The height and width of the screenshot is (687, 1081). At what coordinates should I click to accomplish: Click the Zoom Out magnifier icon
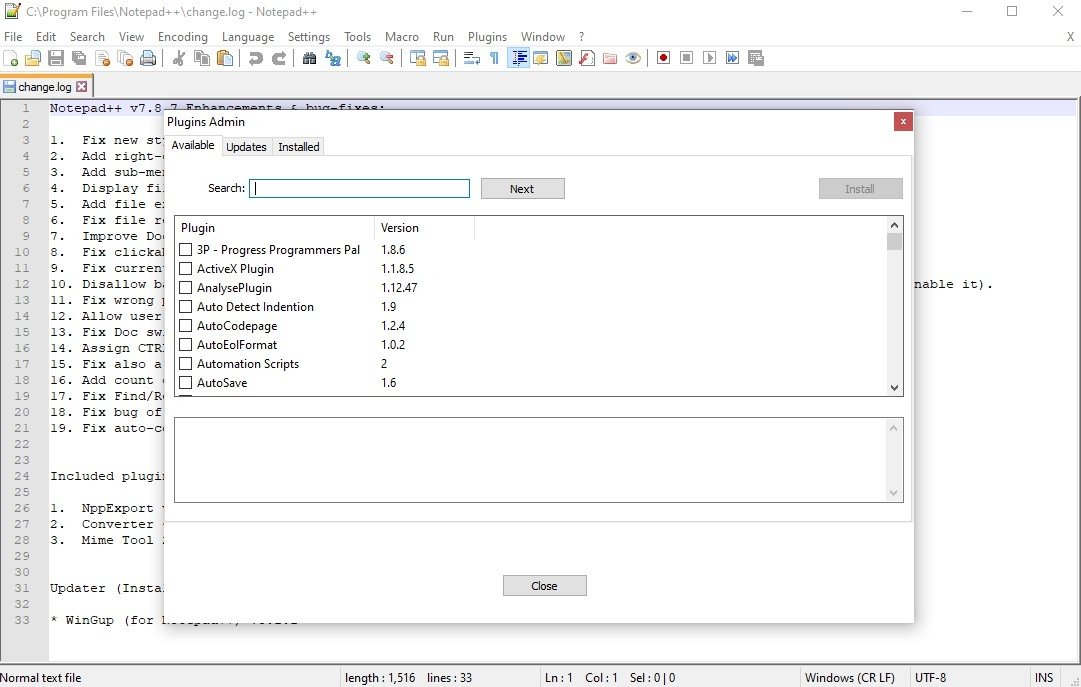click(387, 59)
